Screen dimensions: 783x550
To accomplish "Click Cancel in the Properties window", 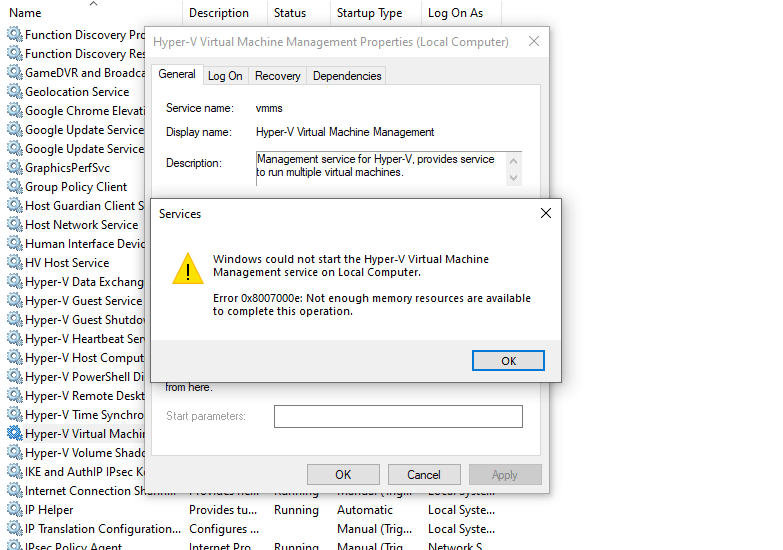I will pyautogui.click(x=424, y=475).
